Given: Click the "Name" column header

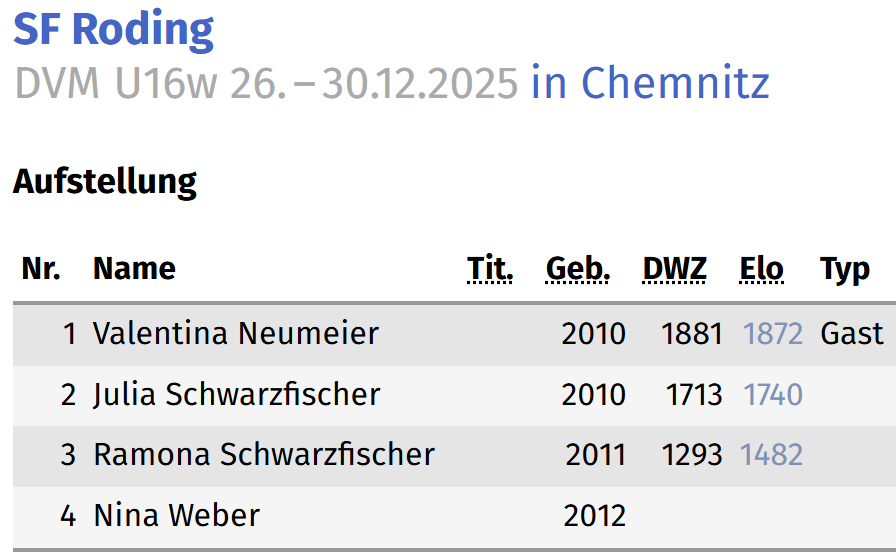Looking at the screenshot, I should click(134, 269).
